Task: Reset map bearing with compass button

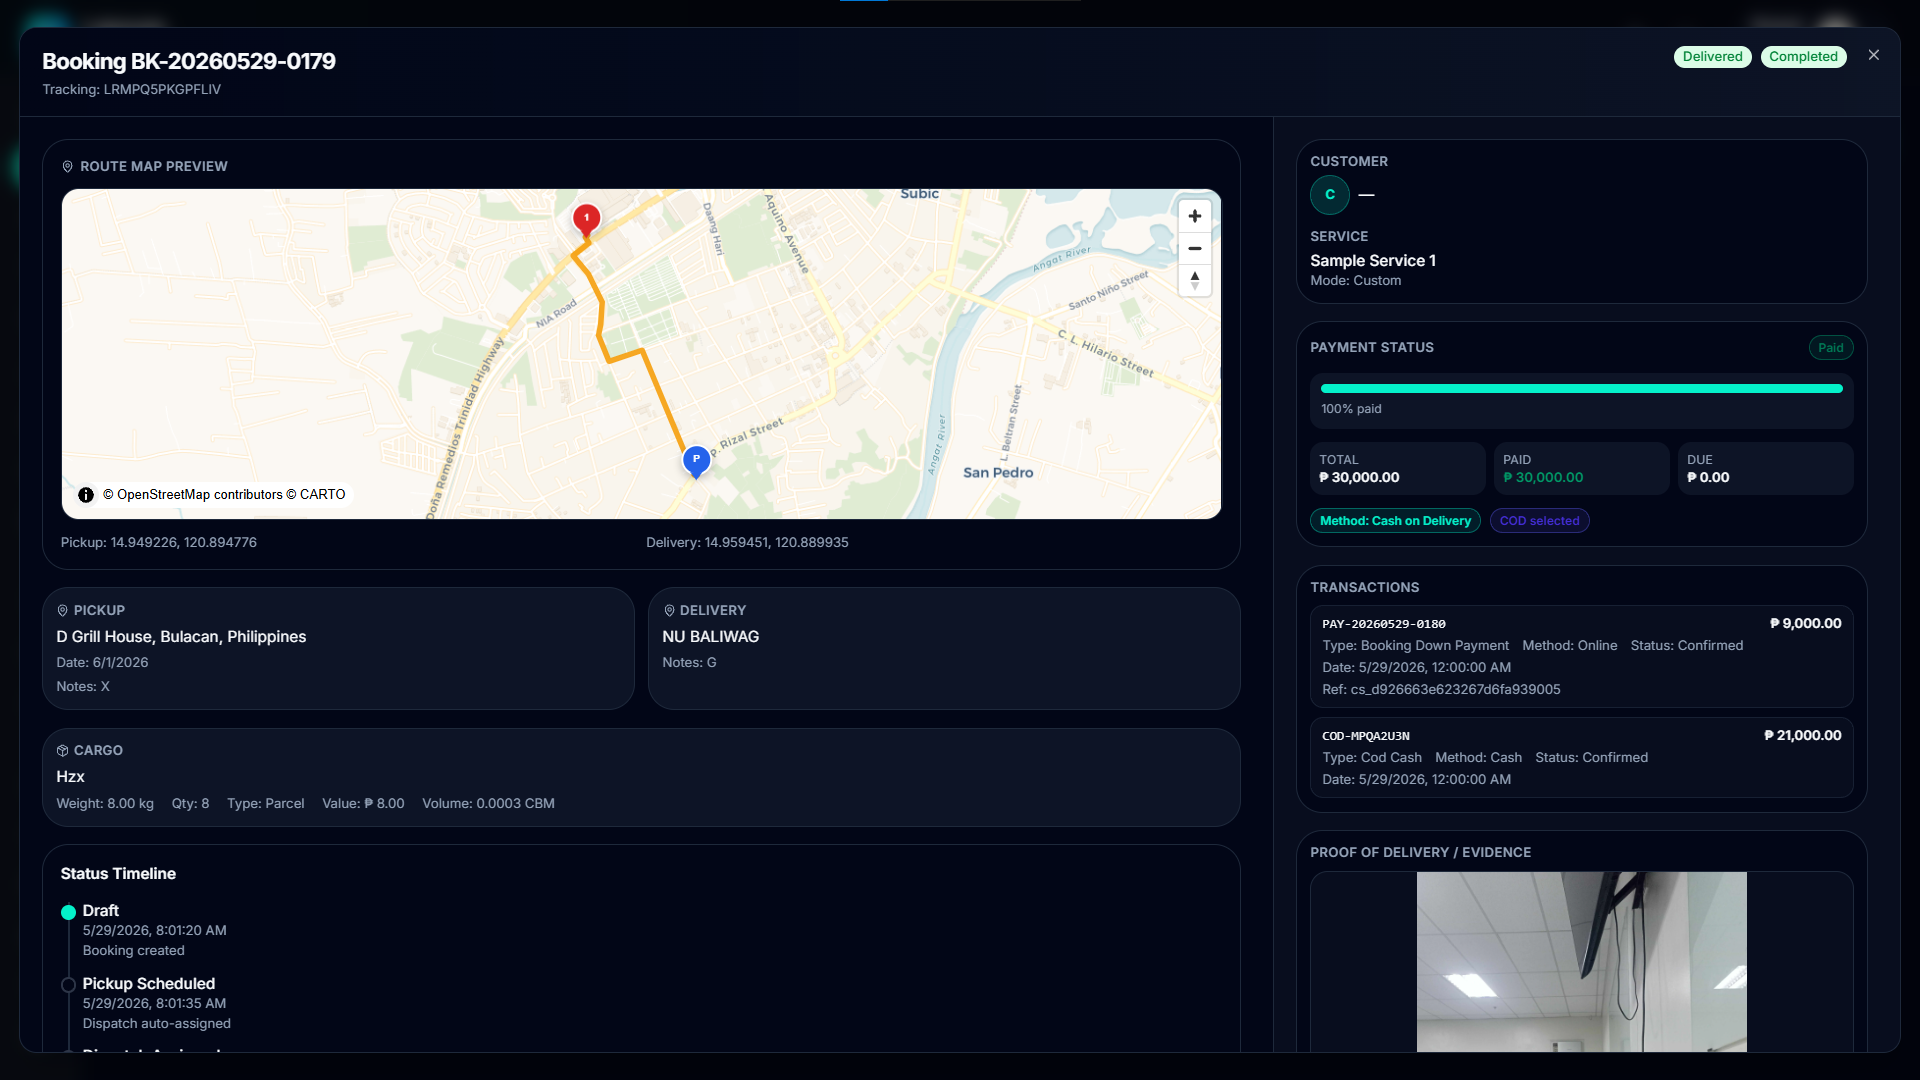Action: coord(1194,280)
